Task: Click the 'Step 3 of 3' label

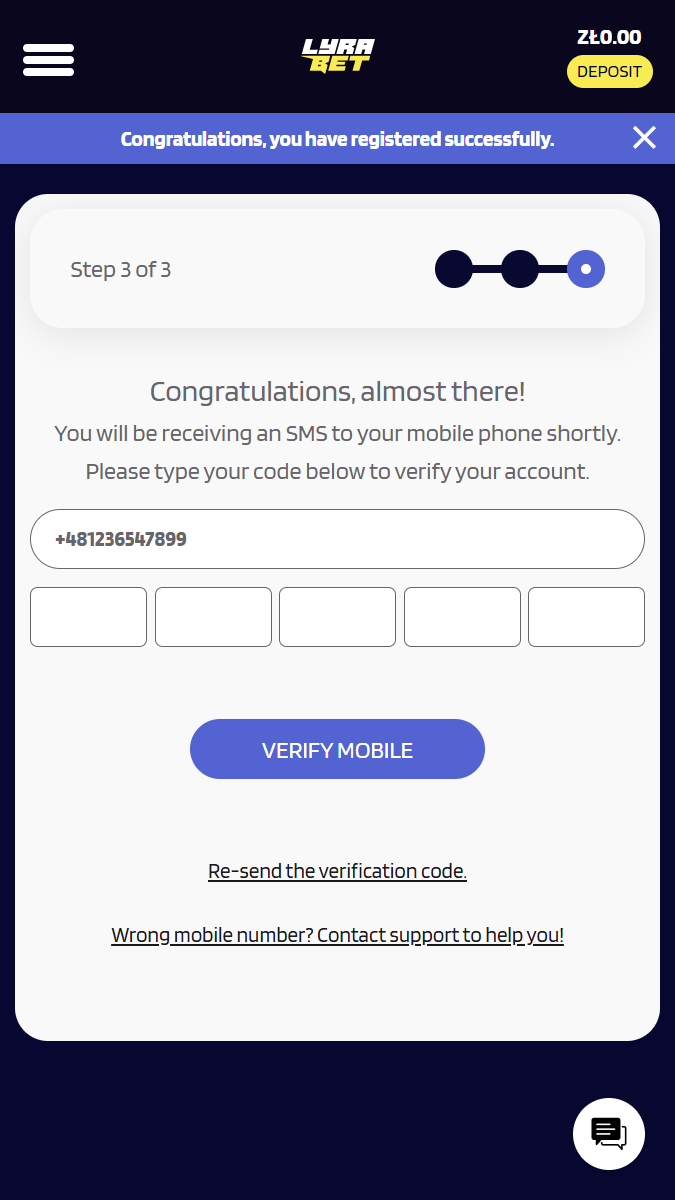Action: 121,270
